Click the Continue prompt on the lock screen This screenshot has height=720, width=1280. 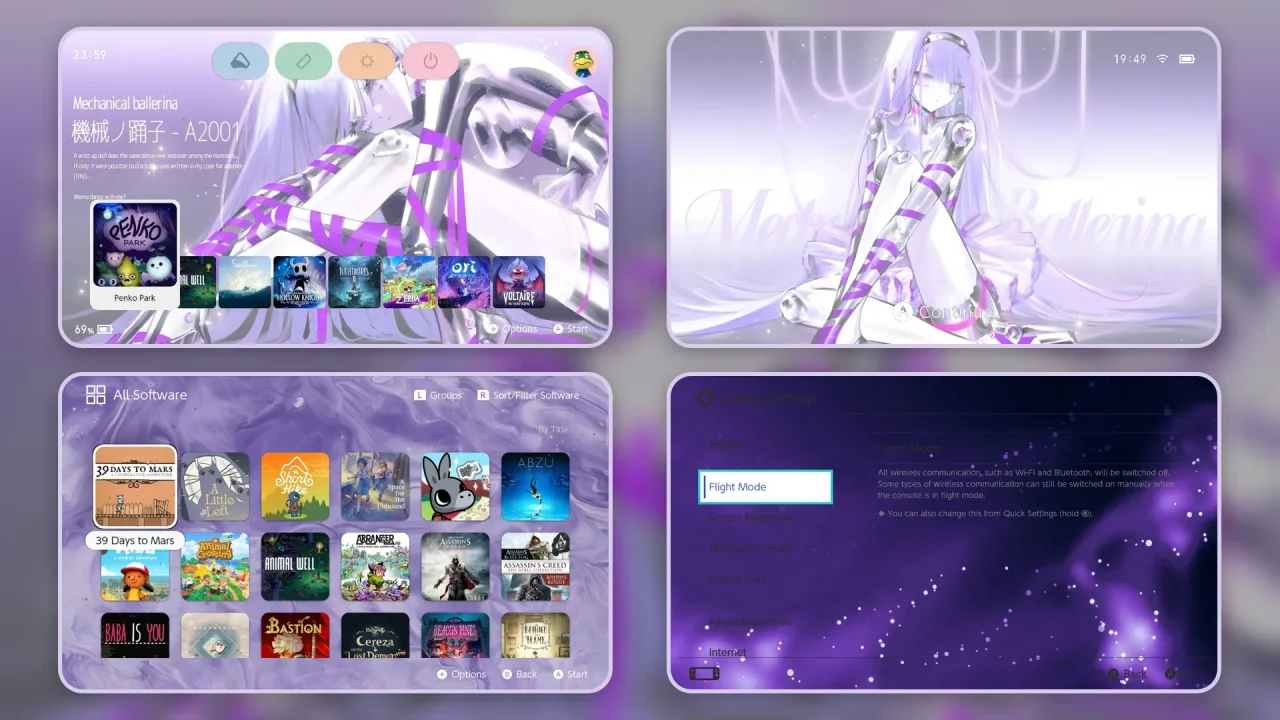[944, 312]
